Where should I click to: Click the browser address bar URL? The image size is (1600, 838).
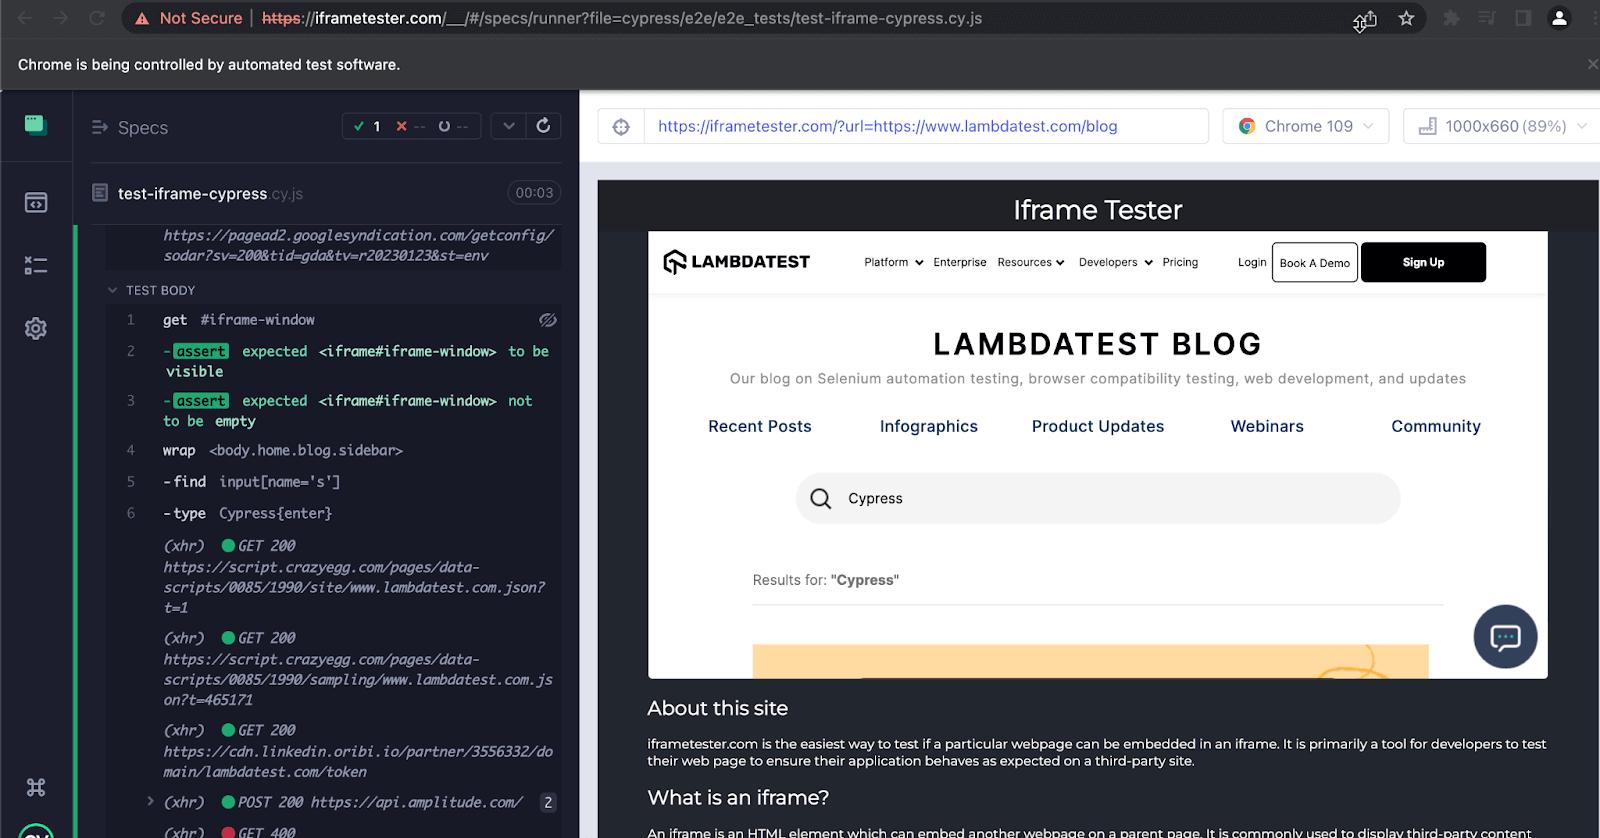pyautogui.click(x=622, y=18)
